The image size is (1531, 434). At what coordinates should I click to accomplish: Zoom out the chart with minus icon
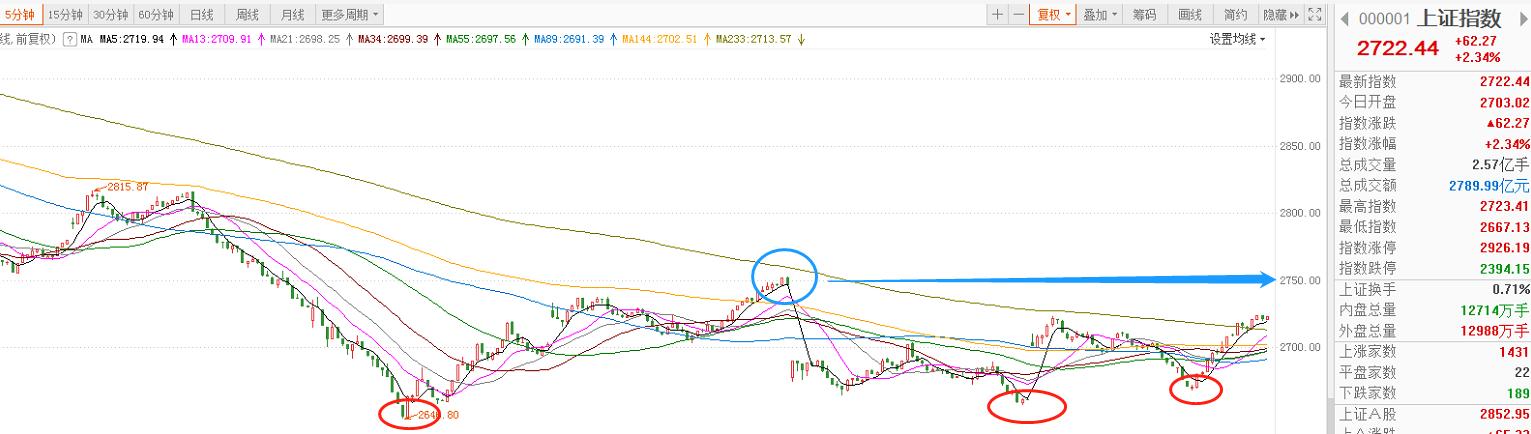[1018, 14]
